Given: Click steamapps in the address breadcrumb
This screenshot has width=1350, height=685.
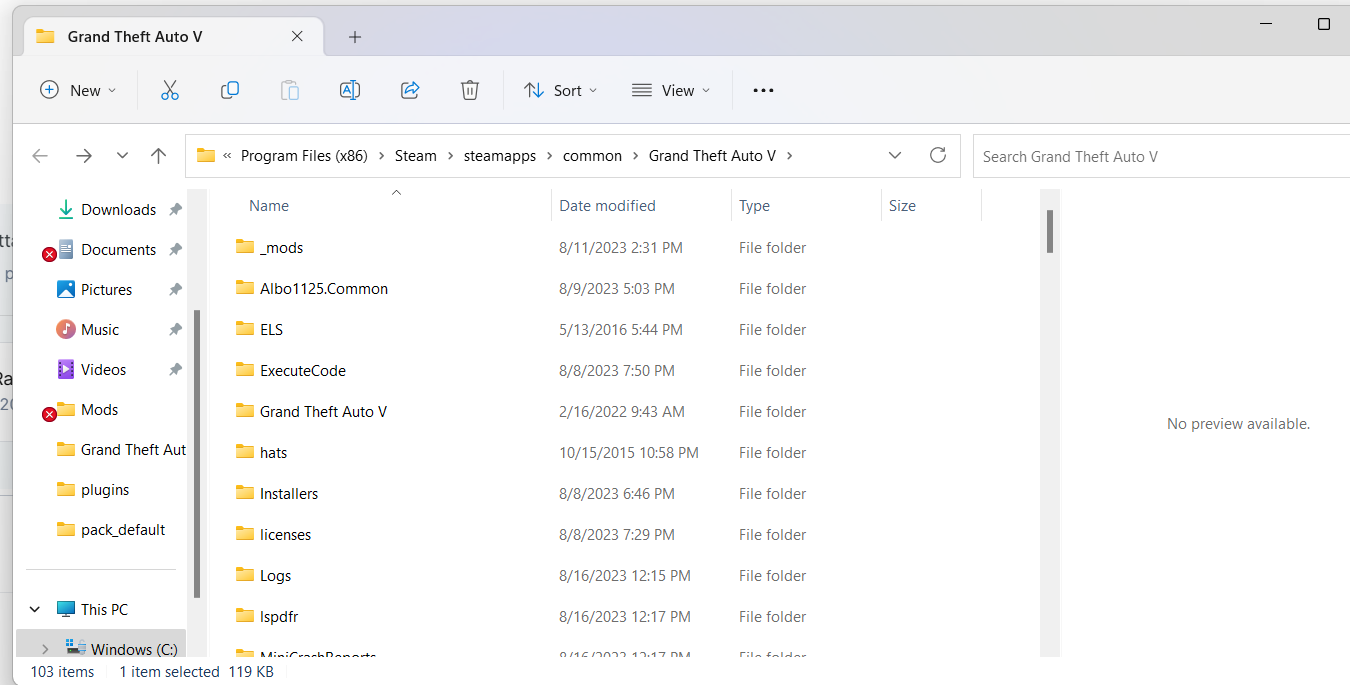Looking at the screenshot, I should pos(500,156).
